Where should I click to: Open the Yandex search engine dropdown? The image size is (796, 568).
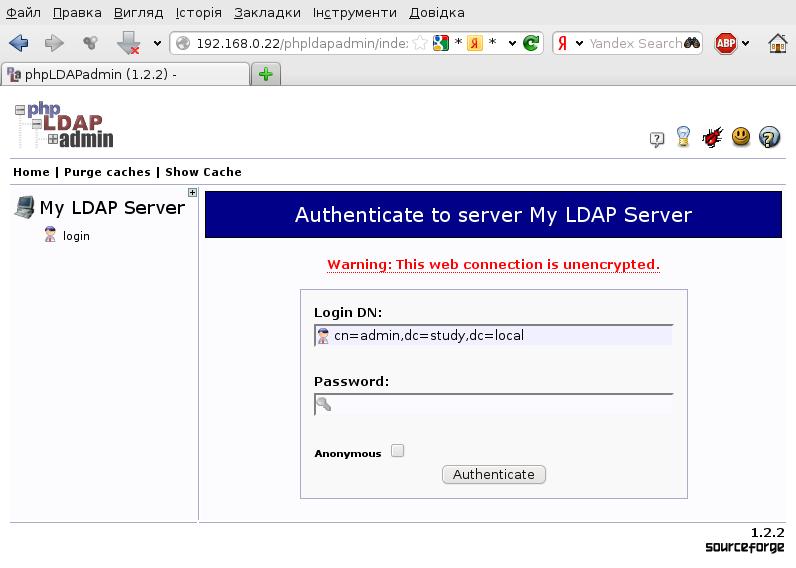tap(579, 44)
